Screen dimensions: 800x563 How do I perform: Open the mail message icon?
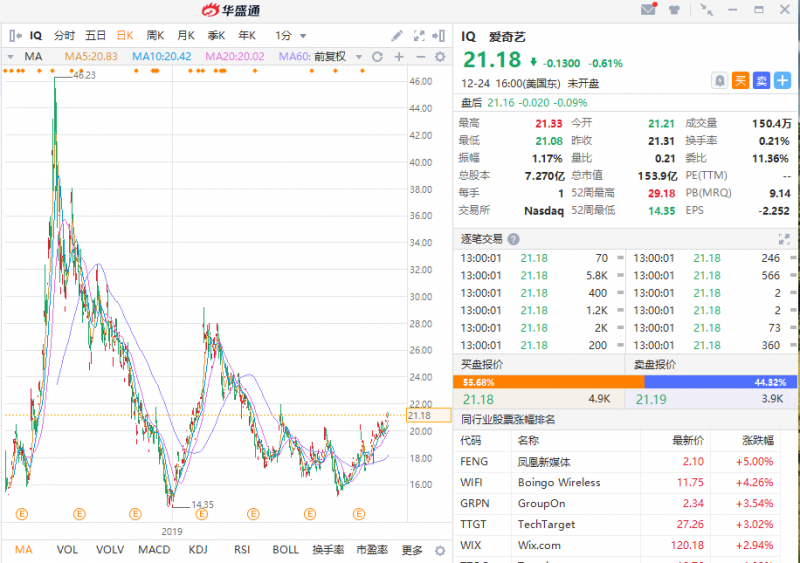pyautogui.click(x=648, y=9)
